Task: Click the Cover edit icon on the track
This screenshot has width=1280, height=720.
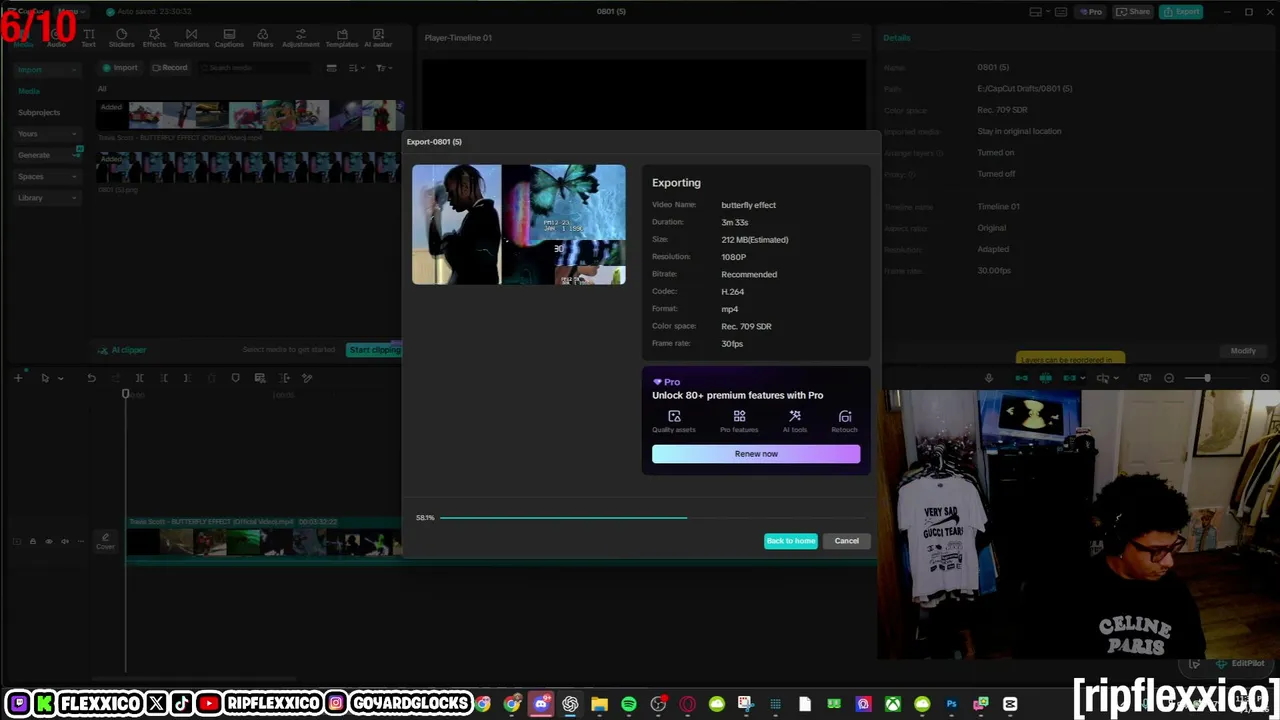Action: coord(105,541)
